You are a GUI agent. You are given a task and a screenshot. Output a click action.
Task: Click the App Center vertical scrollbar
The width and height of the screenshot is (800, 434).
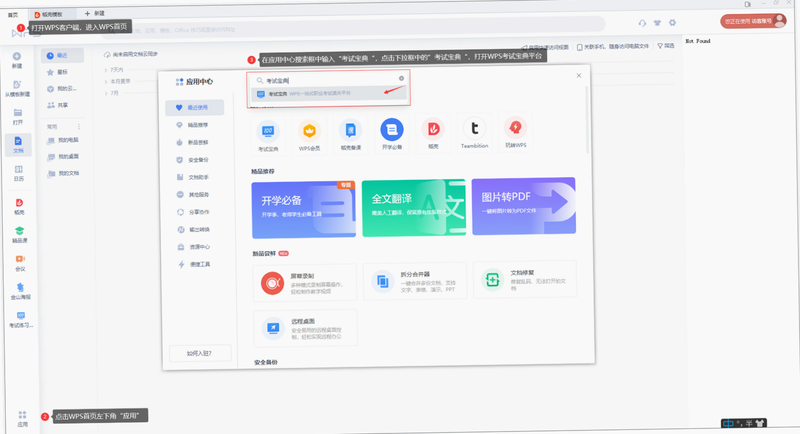587,119
